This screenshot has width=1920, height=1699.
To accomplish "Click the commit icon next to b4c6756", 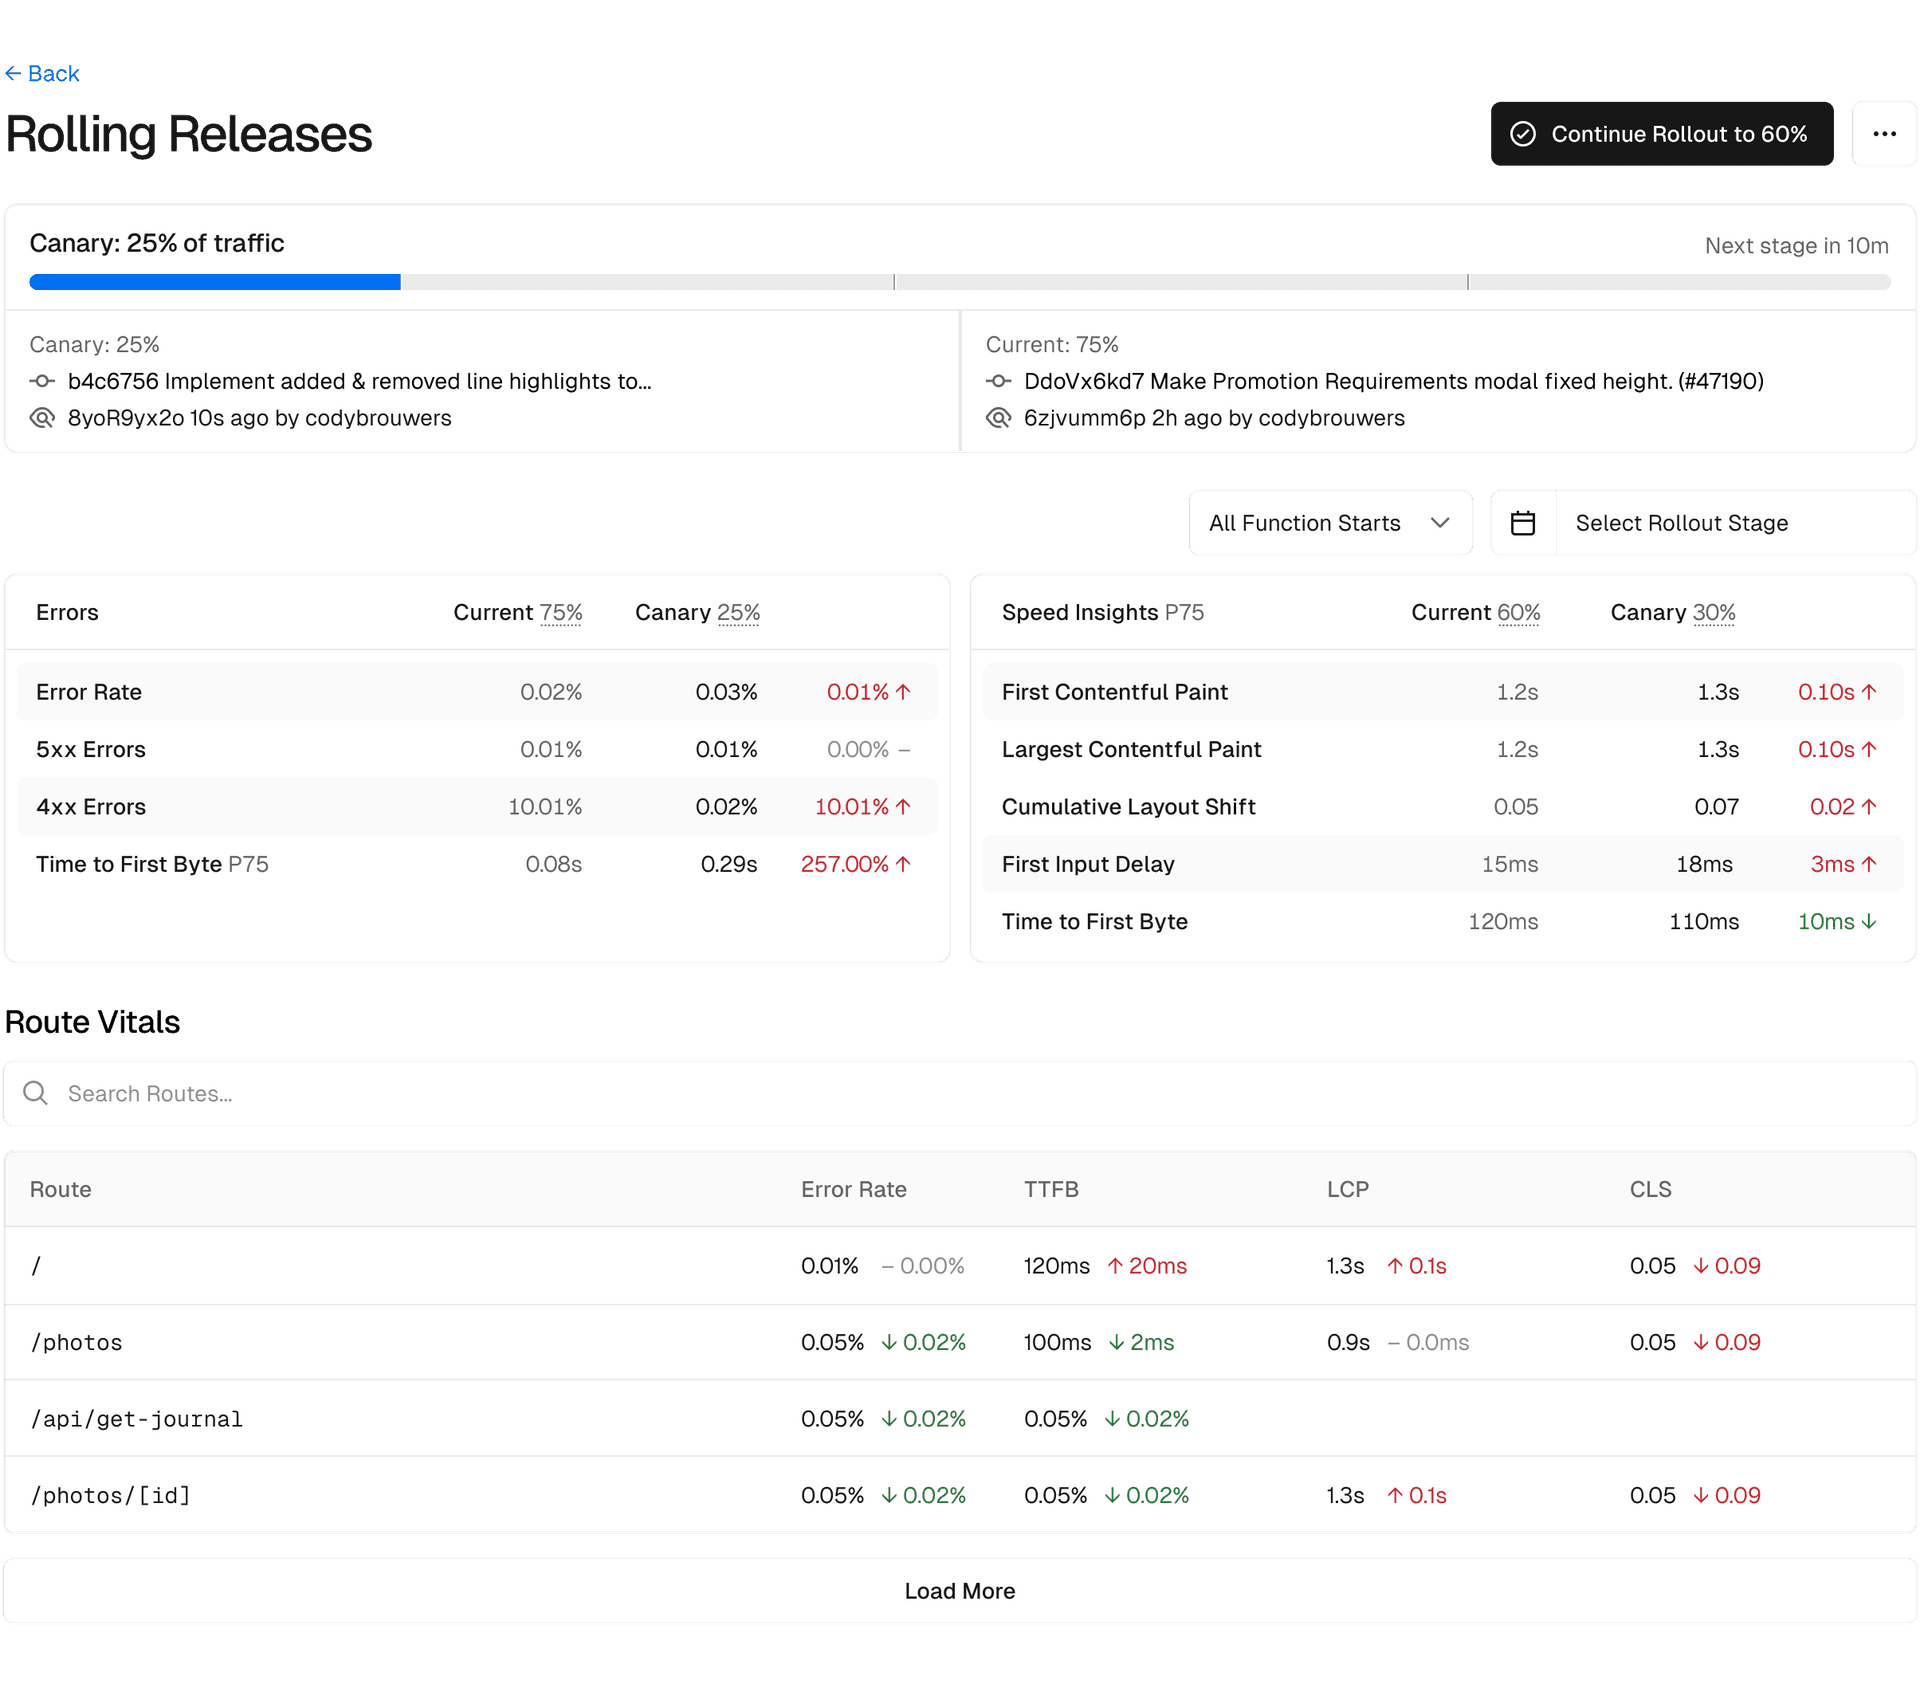I will (x=42, y=381).
